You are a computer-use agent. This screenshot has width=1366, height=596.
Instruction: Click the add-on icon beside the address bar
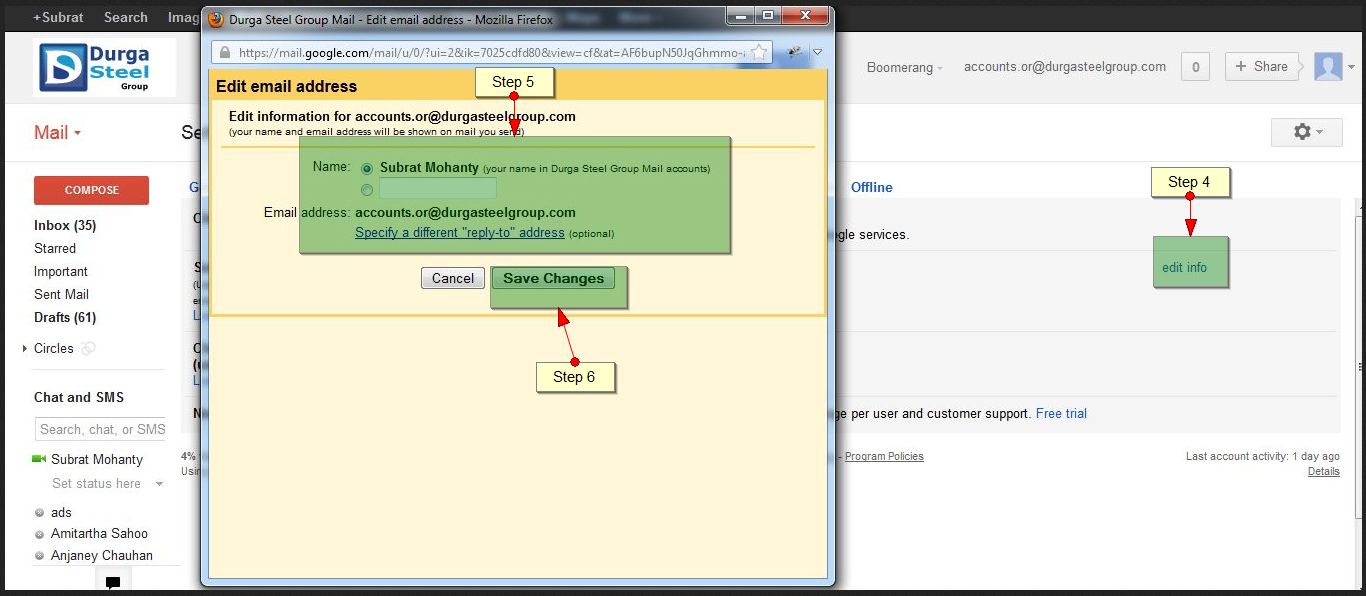(x=795, y=52)
